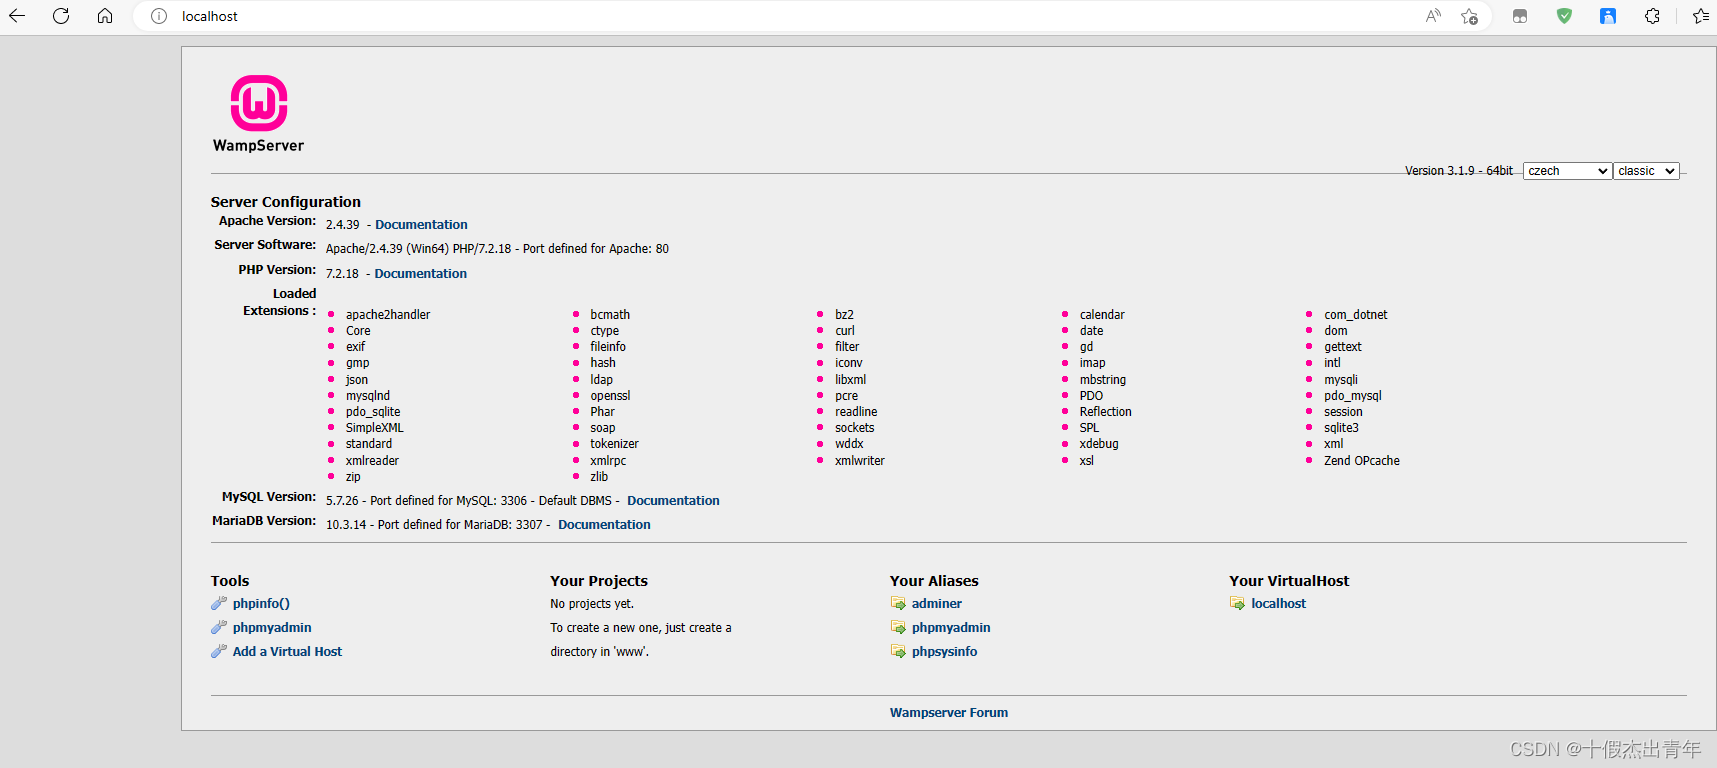Open phpmyadmin under Your Aliases
This screenshot has width=1717, height=768.
click(x=951, y=627)
